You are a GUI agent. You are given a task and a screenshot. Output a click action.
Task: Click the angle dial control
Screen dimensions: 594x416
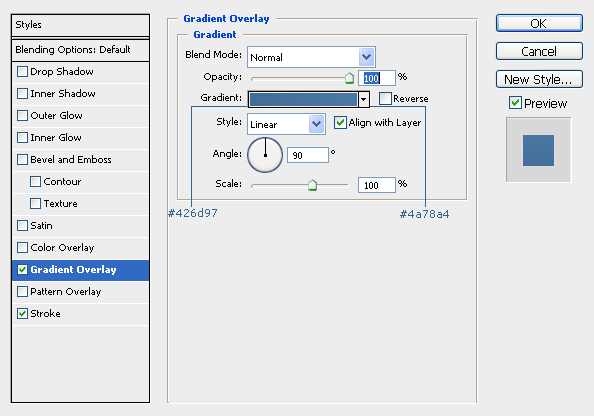(265, 155)
